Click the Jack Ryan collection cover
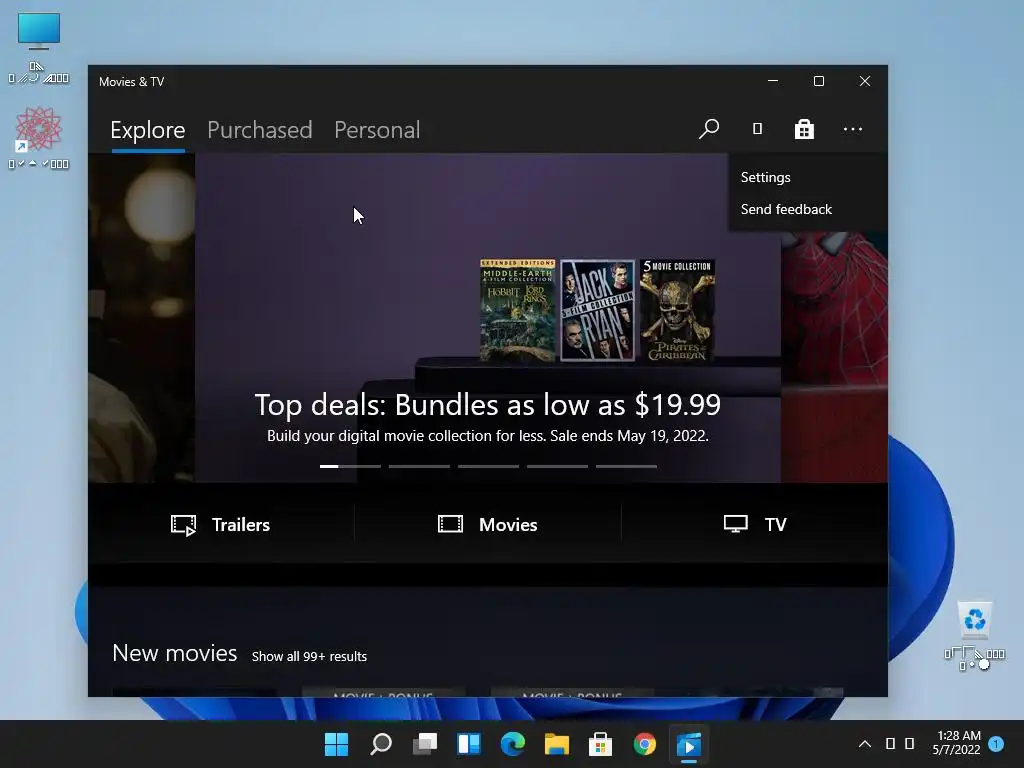Screen dimensions: 1024x768 tap(598, 310)
